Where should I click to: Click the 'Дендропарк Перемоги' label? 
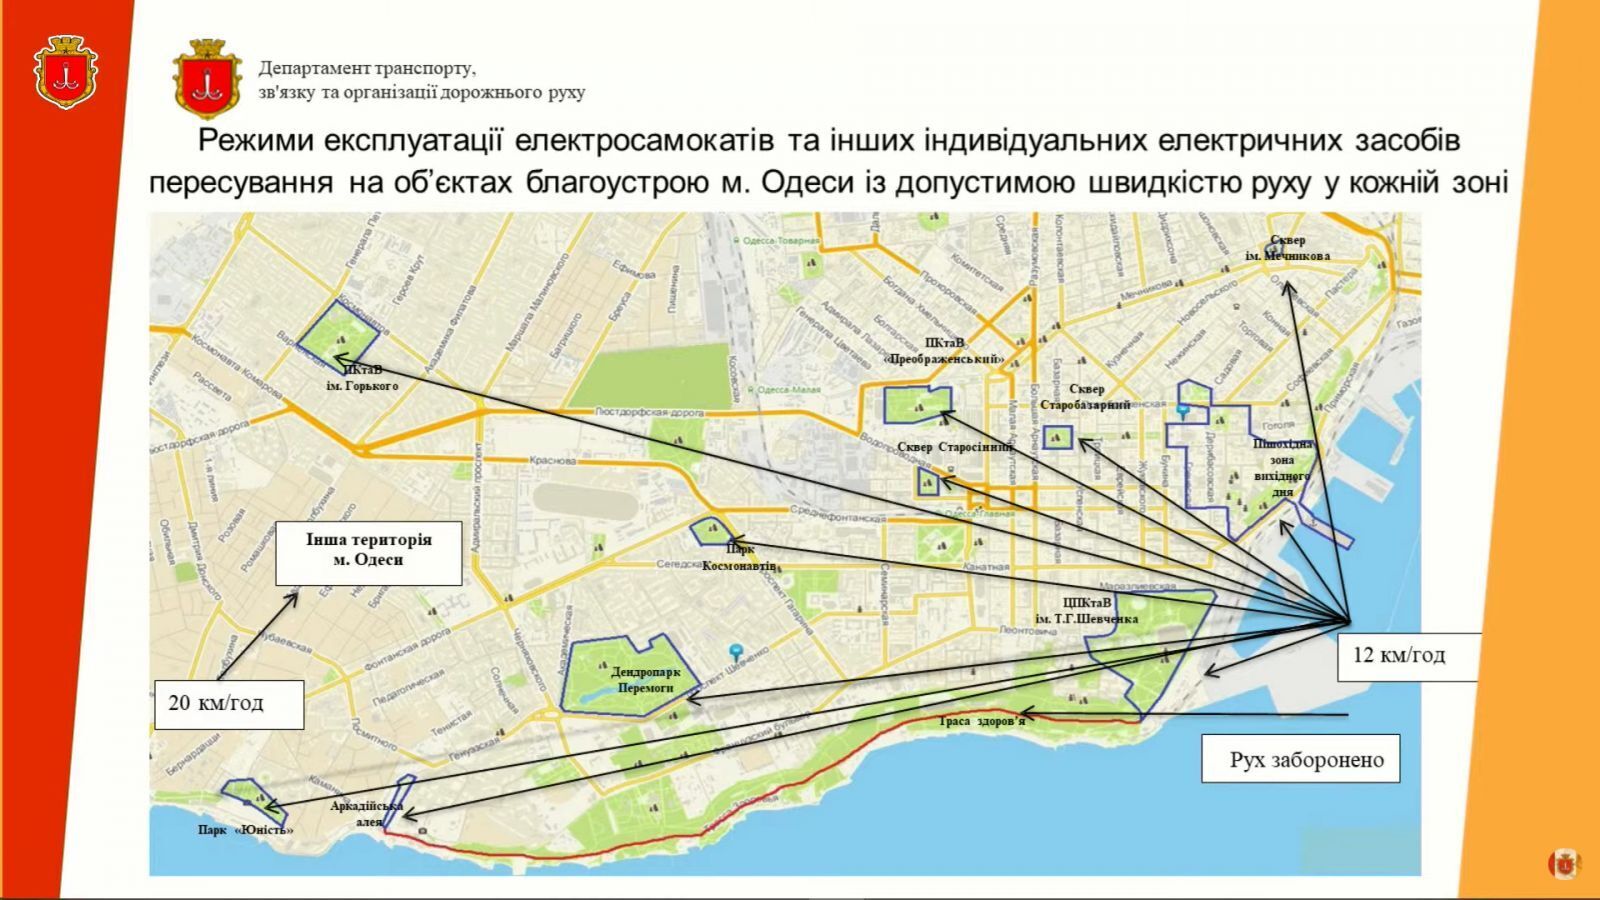click(645, 681)
